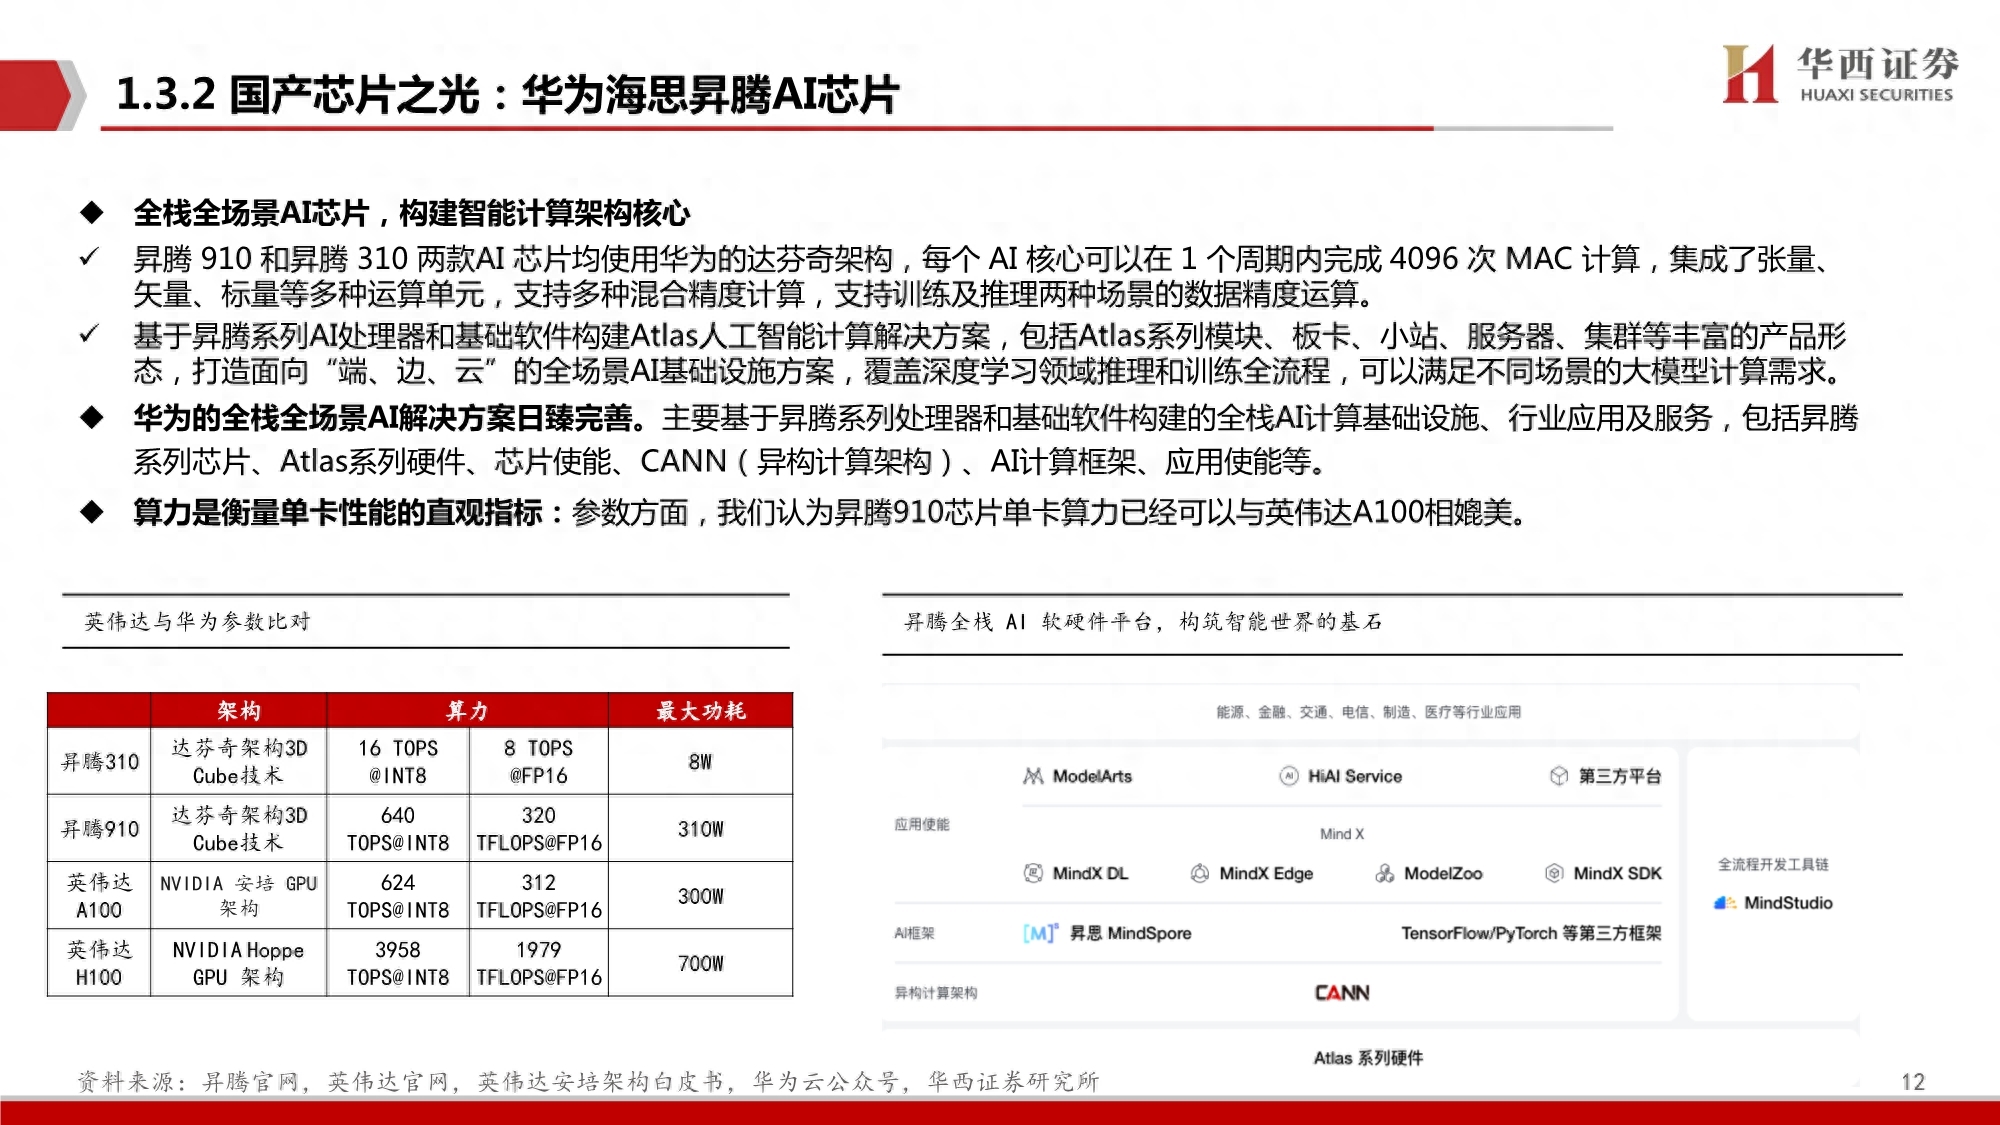Click the 320 TFLOPS@FP16 cell

[538, 829]
